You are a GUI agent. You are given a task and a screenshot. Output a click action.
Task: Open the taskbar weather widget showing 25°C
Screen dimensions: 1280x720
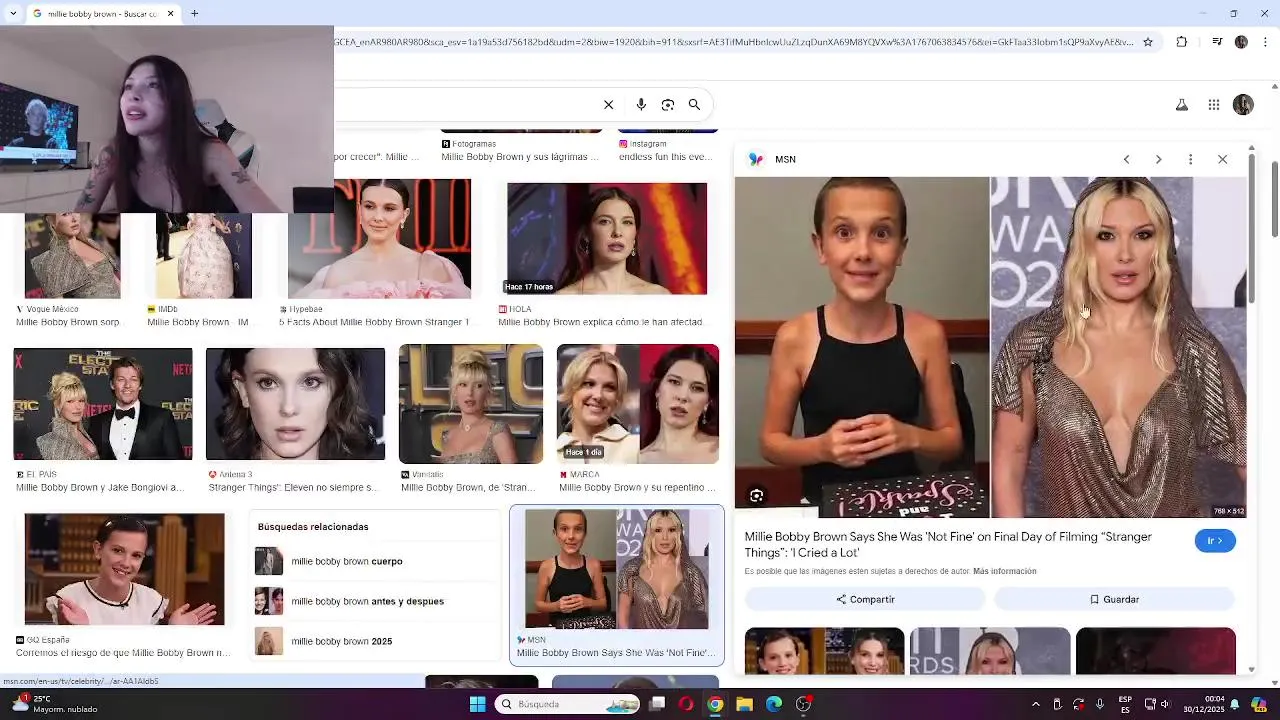[55, 704]
